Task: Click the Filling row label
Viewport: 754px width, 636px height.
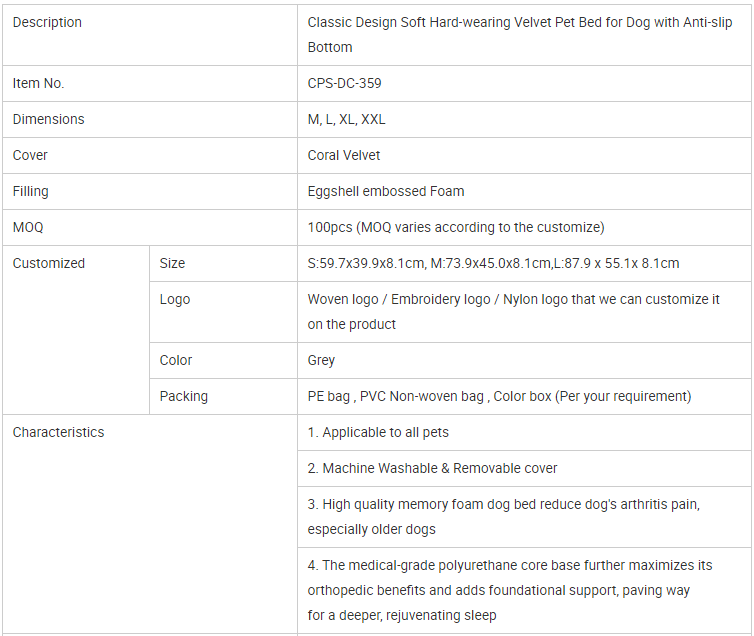Action: click(30, 192)
